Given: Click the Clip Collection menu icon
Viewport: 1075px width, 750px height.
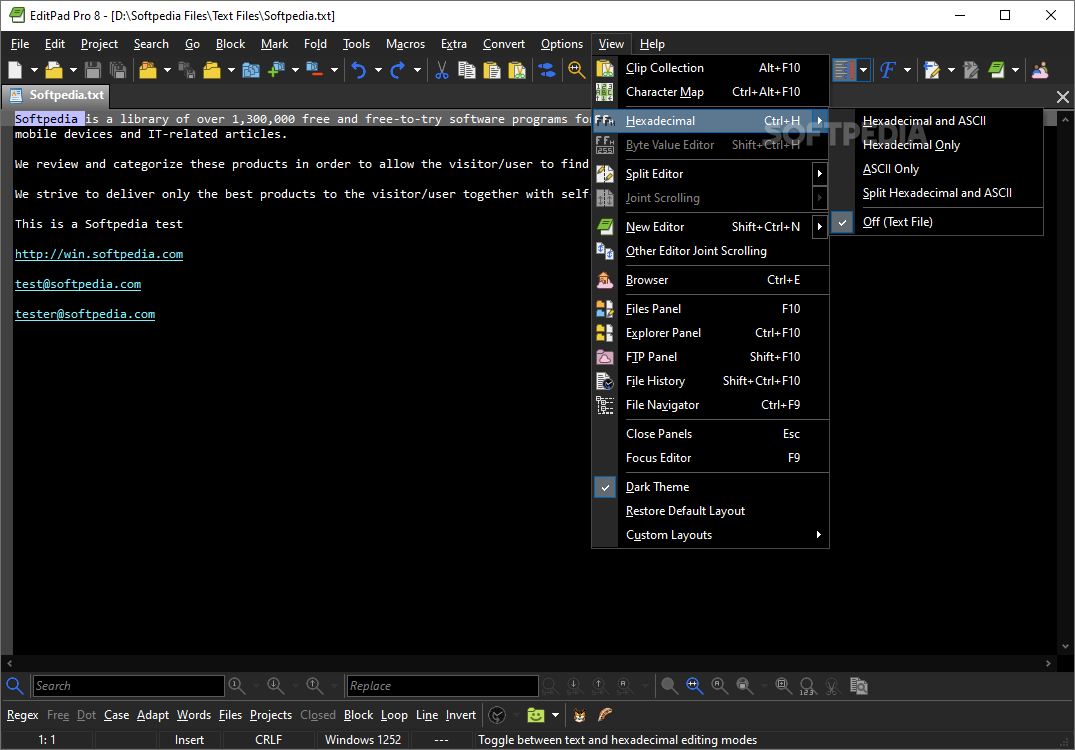Looking at the screenshot, I should coord(605,68).
